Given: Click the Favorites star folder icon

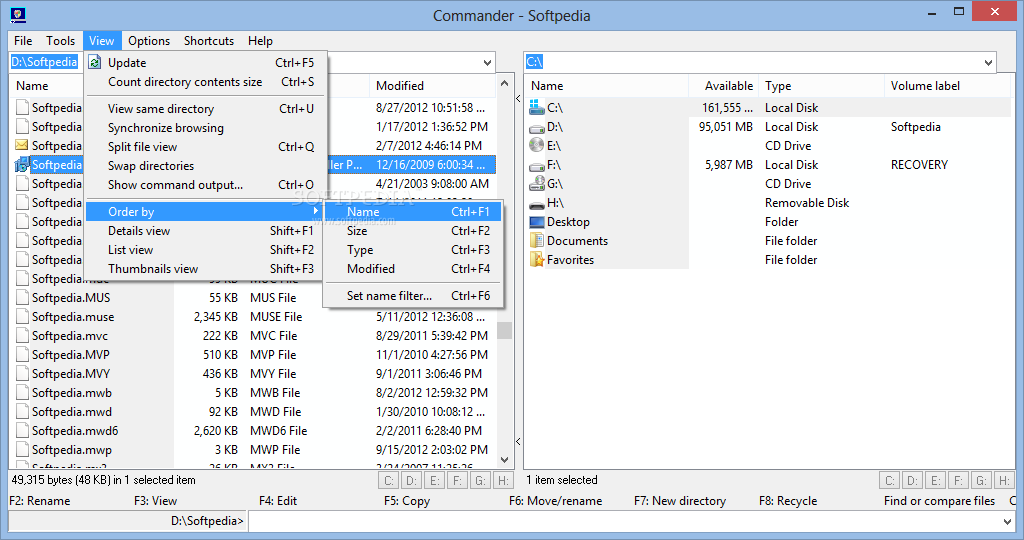Looking at the screenshot, I should [537, 260].
